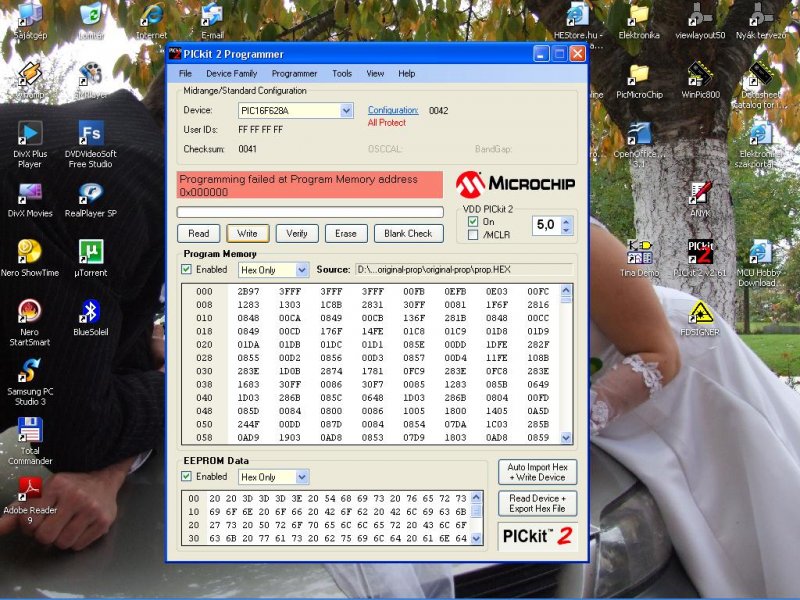This screenshot has height=600, width=800.
Task: Open the Tools menu
Action: coord(342,73)
